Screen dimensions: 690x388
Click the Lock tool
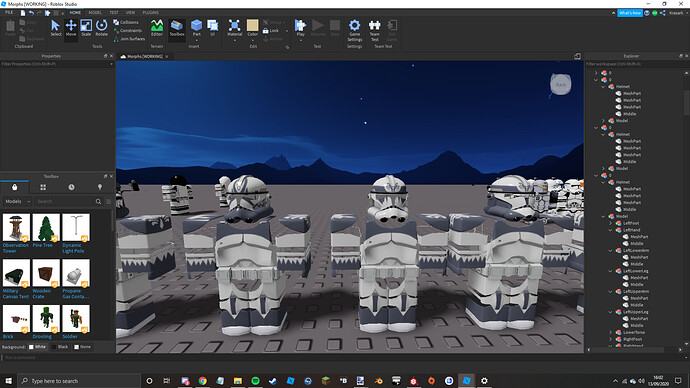[271, 31]
